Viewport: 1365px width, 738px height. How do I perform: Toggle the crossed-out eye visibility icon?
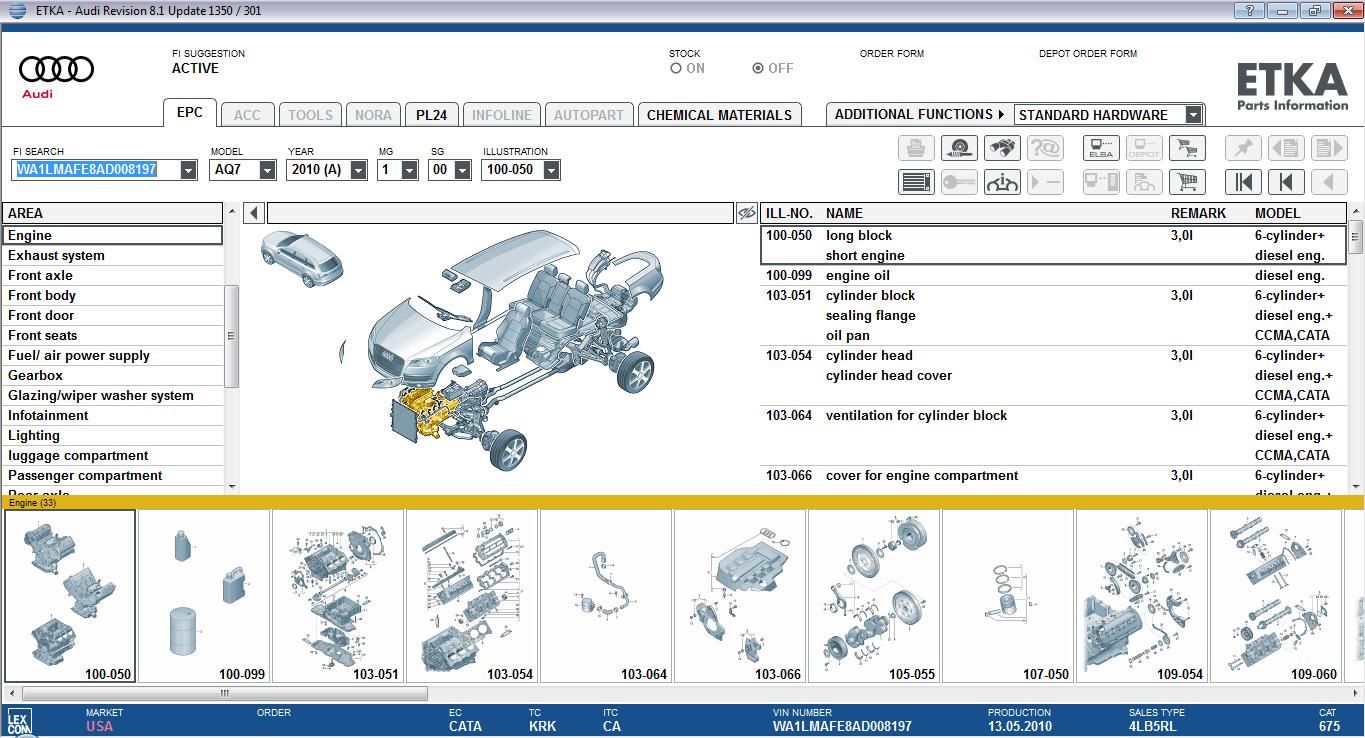tap(746, 213)
